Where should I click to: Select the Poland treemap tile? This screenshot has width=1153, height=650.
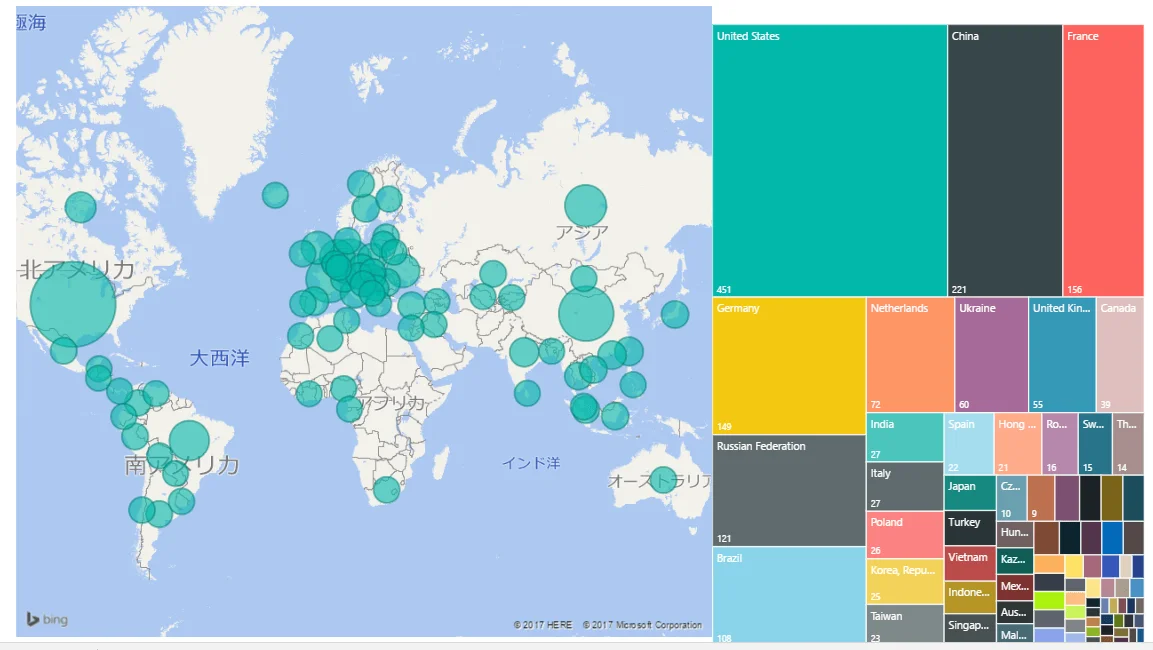coord(904,535)
